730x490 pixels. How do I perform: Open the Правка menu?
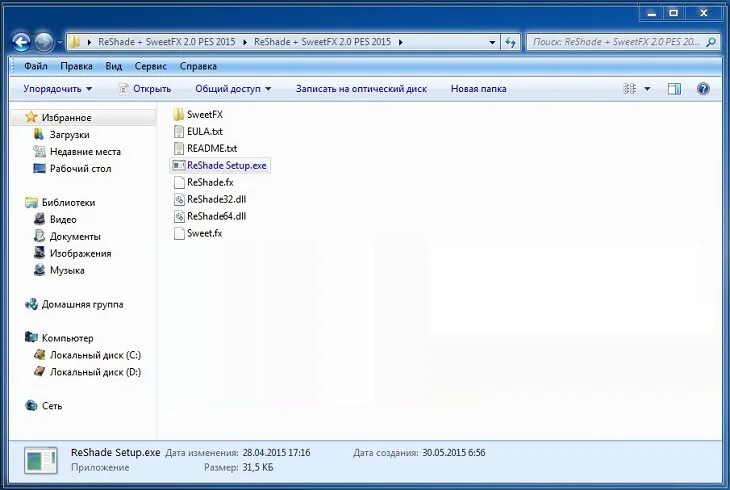[76, 66]
